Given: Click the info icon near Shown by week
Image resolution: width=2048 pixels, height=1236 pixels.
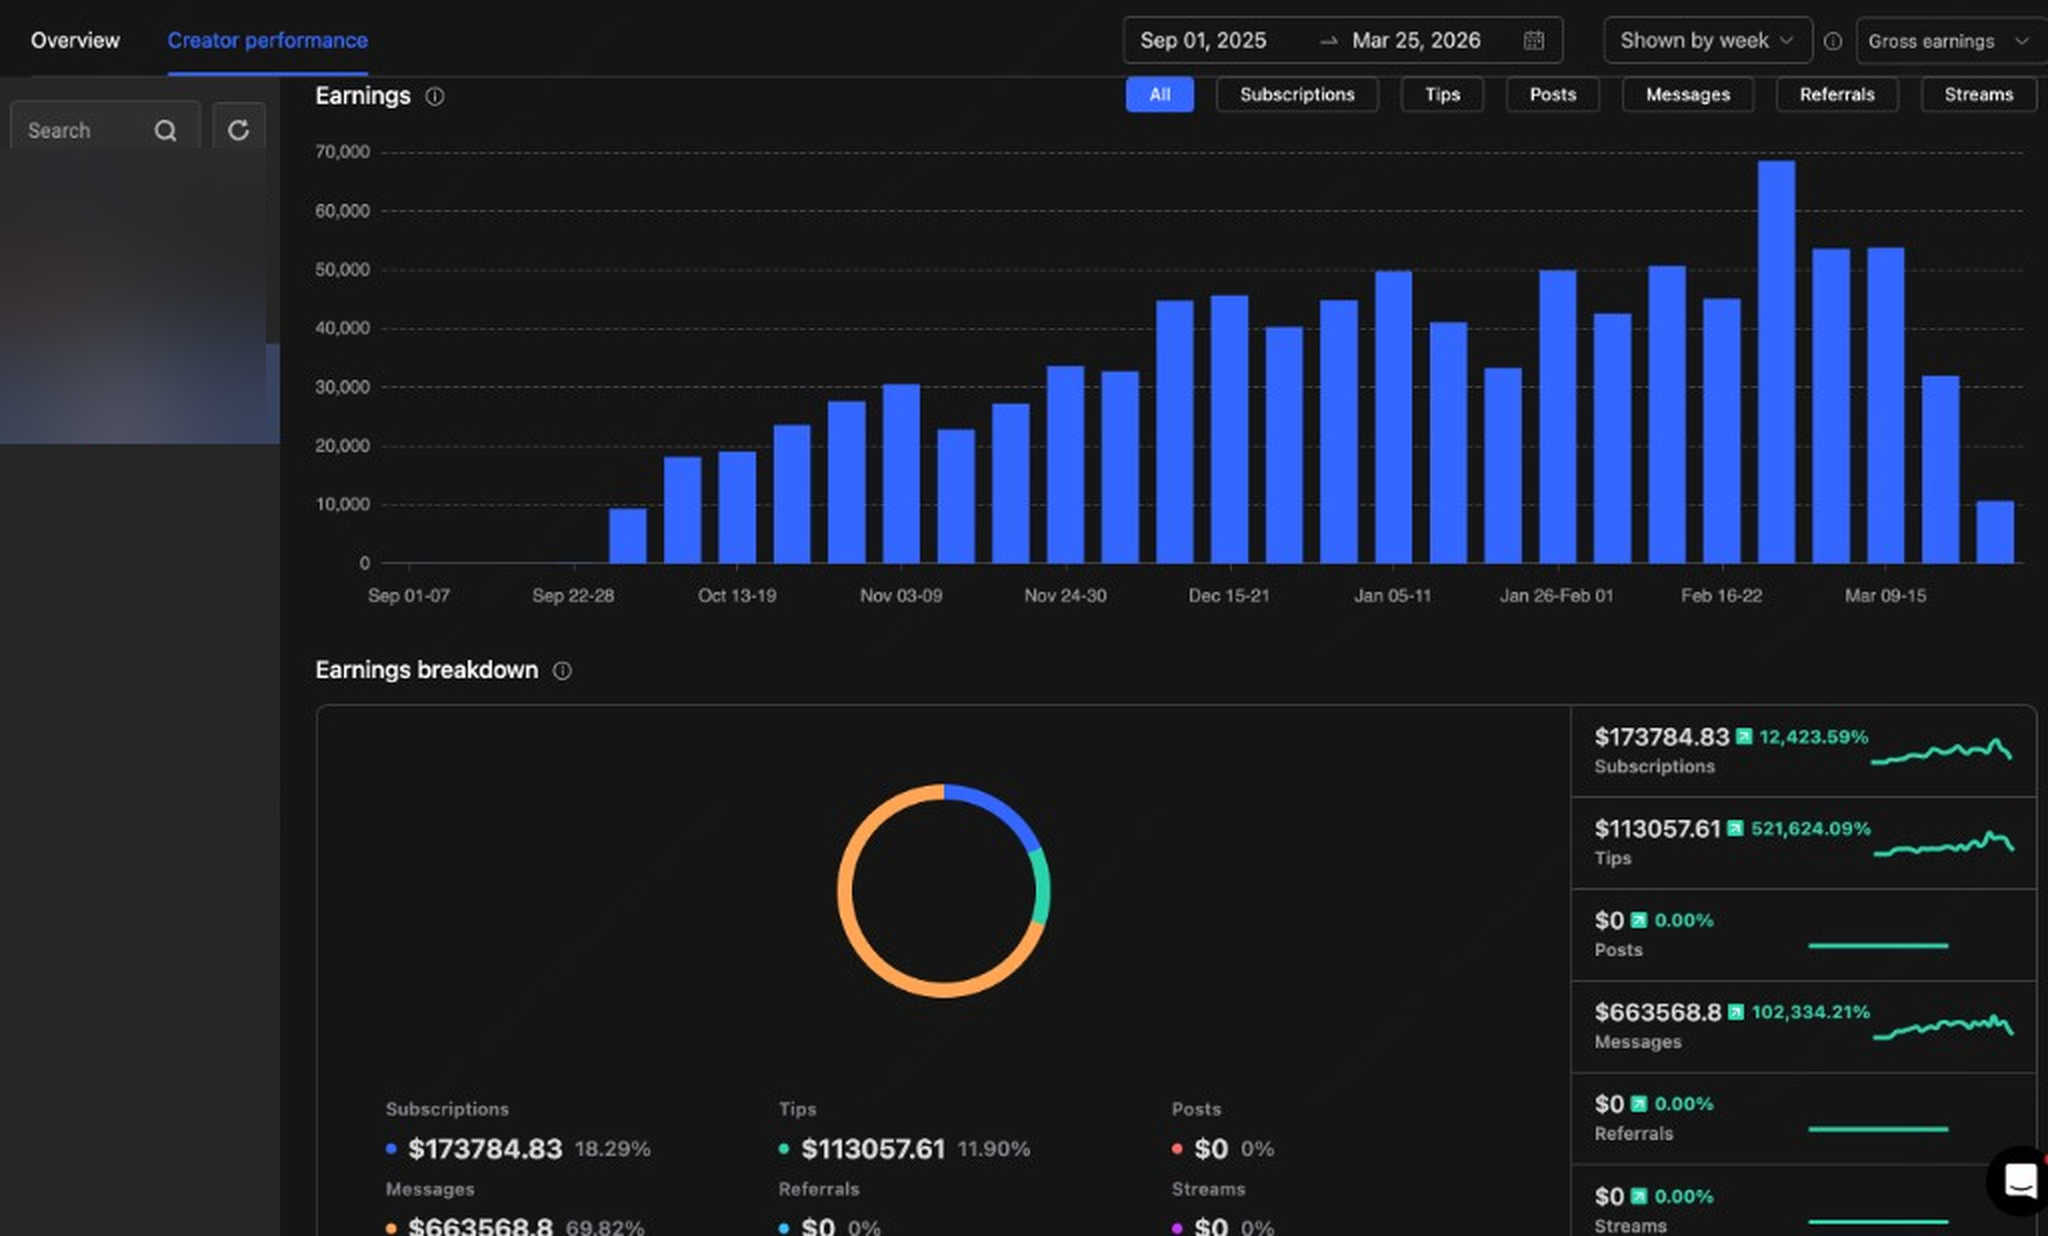Looking at the screenshot, I should point(1834,41).
